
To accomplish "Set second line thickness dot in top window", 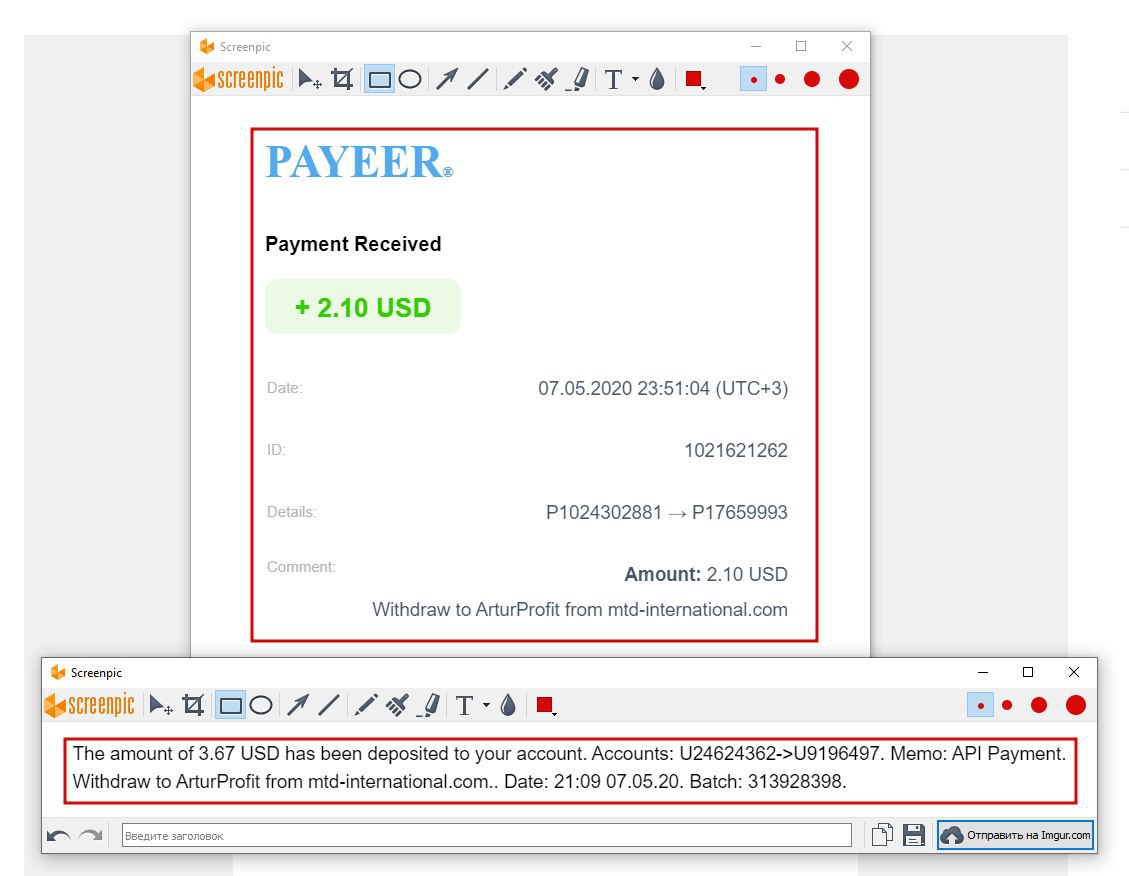I will pos(781,79).
